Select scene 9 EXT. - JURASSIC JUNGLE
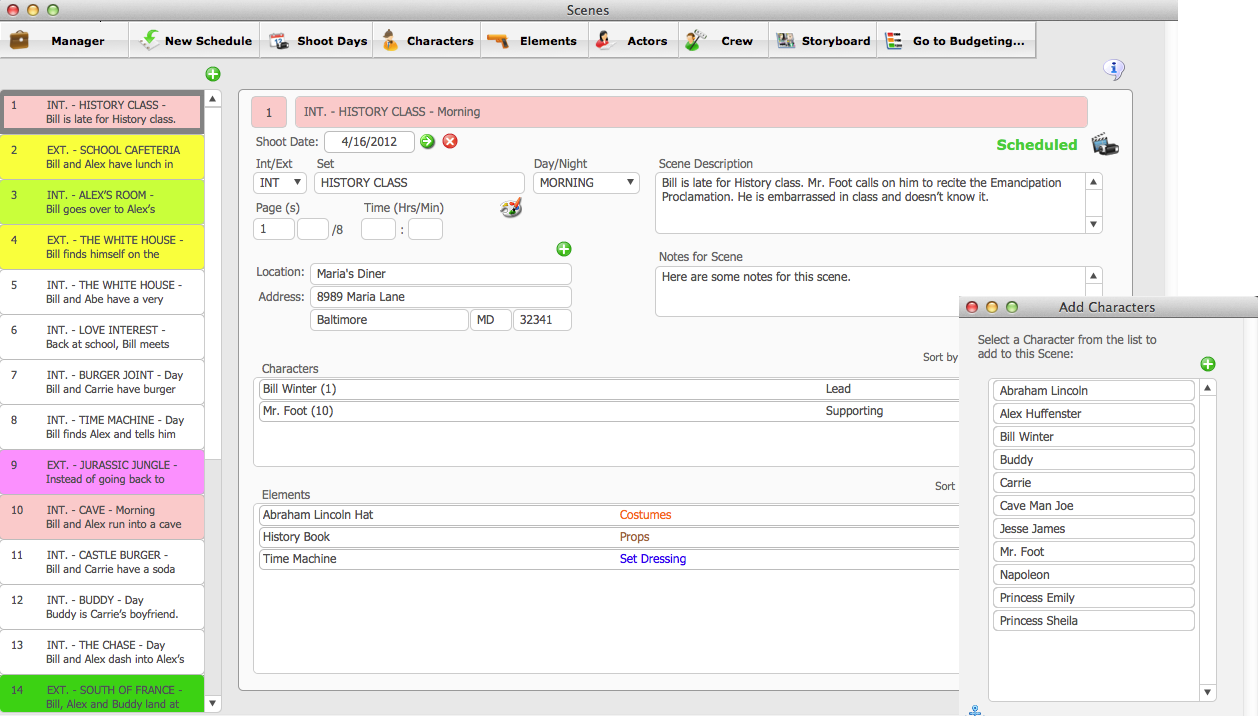1259x716 pixels. (x=102, y=472)
